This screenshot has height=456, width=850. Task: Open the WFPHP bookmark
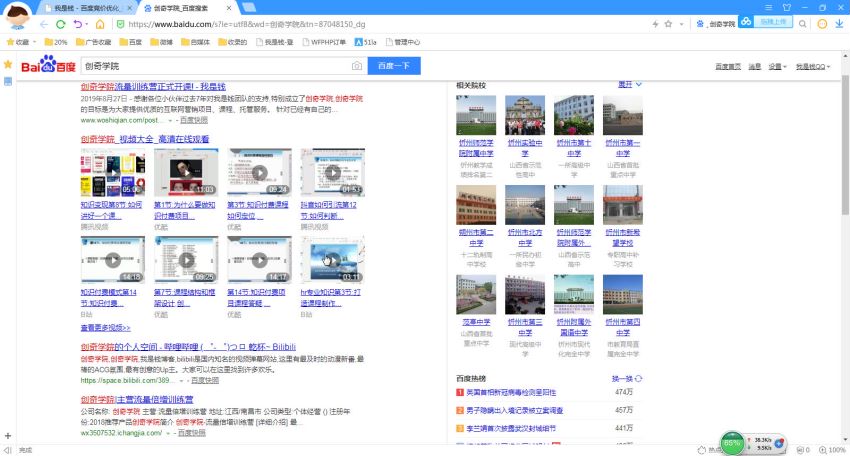click(x=324, y=42)
